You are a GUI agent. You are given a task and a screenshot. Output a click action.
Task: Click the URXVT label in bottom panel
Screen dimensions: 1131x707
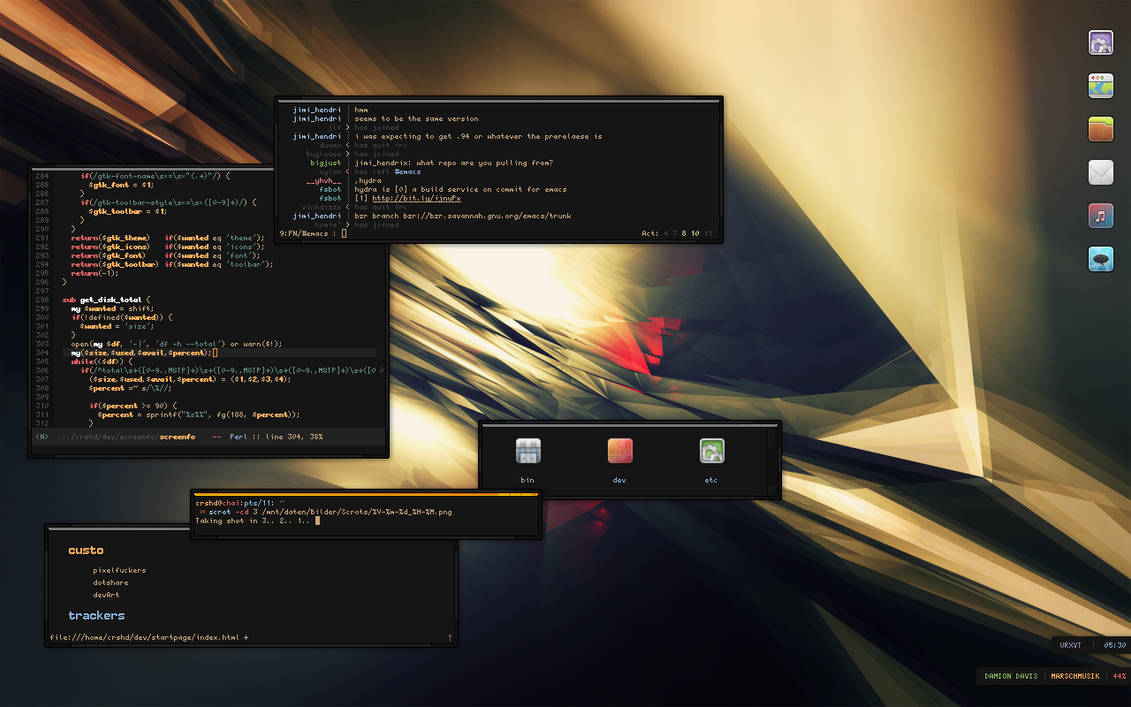[1070, 645]
